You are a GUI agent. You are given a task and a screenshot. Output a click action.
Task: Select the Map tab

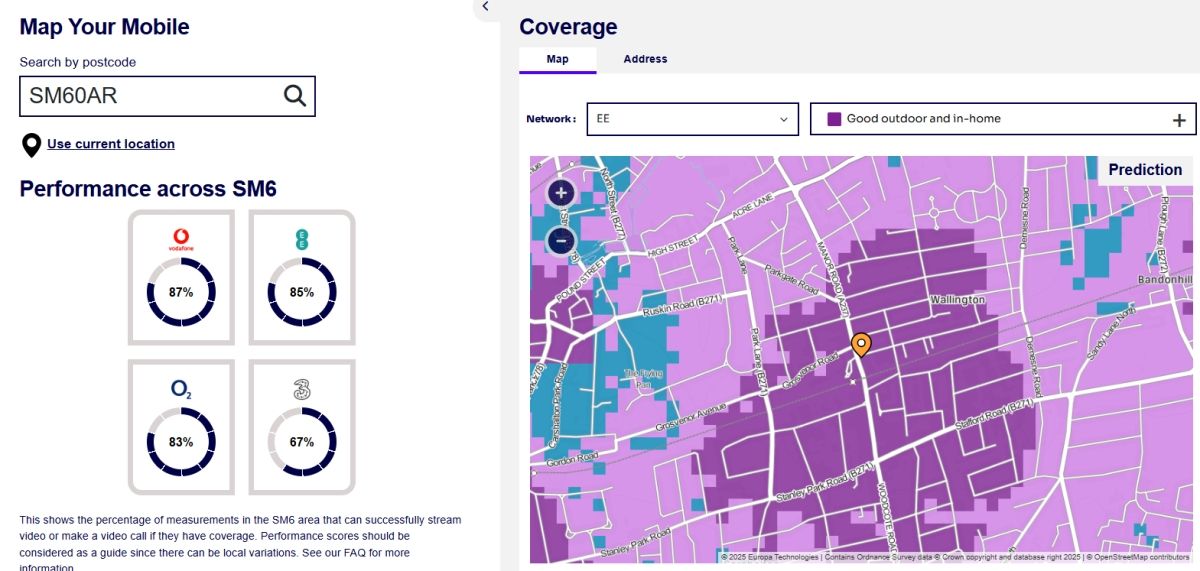click(x=557, y=59)
